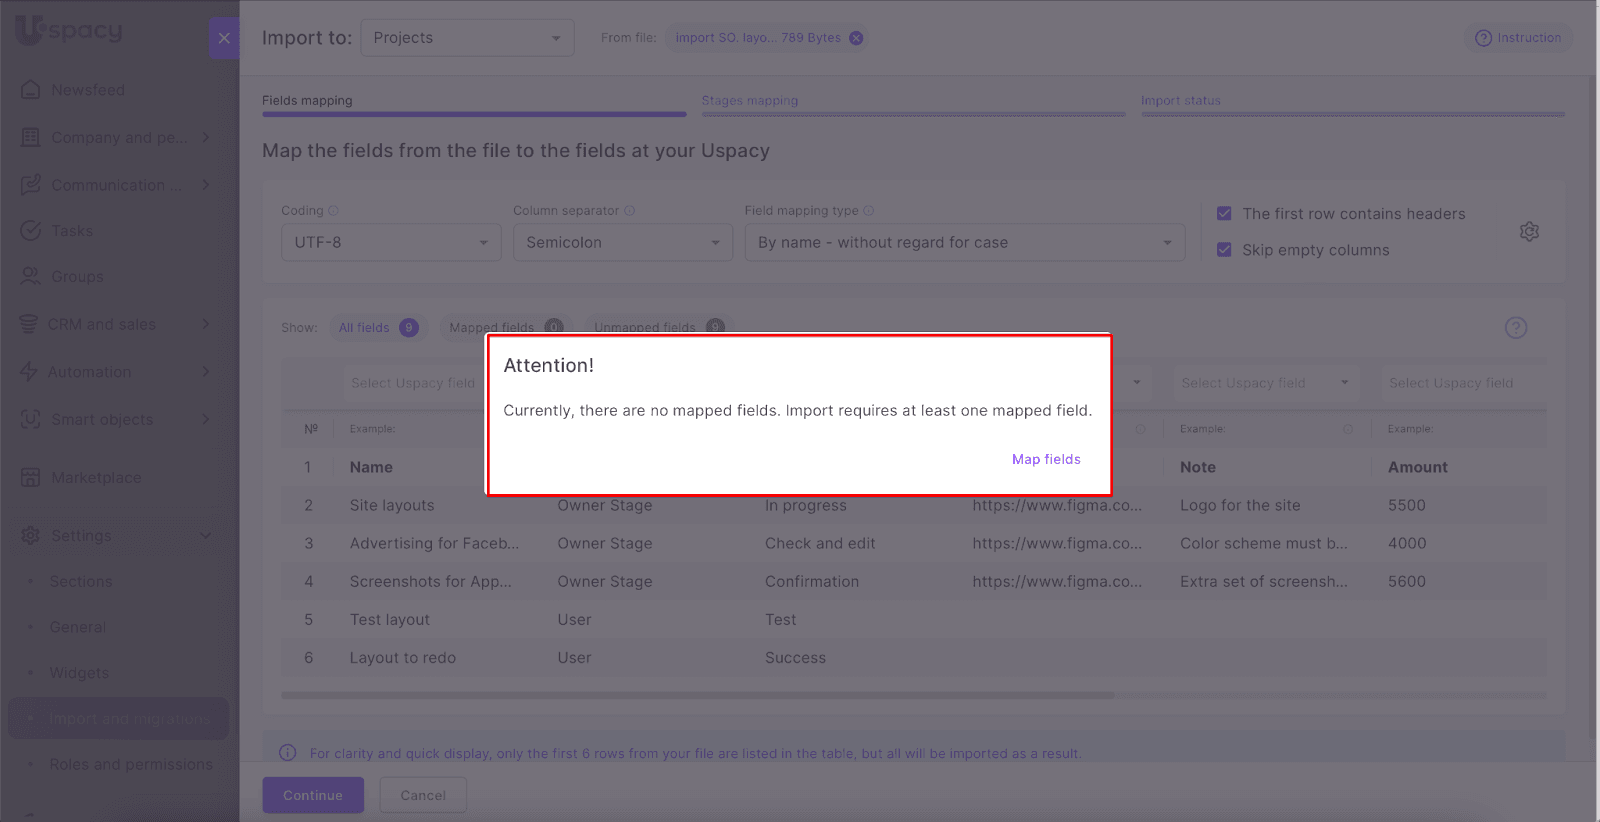This screenshot has width=1600, height=822.
Task: Toggle 'Skip empty columns' checkbox
Action: pyautogui.click(x=1224, y=250)
